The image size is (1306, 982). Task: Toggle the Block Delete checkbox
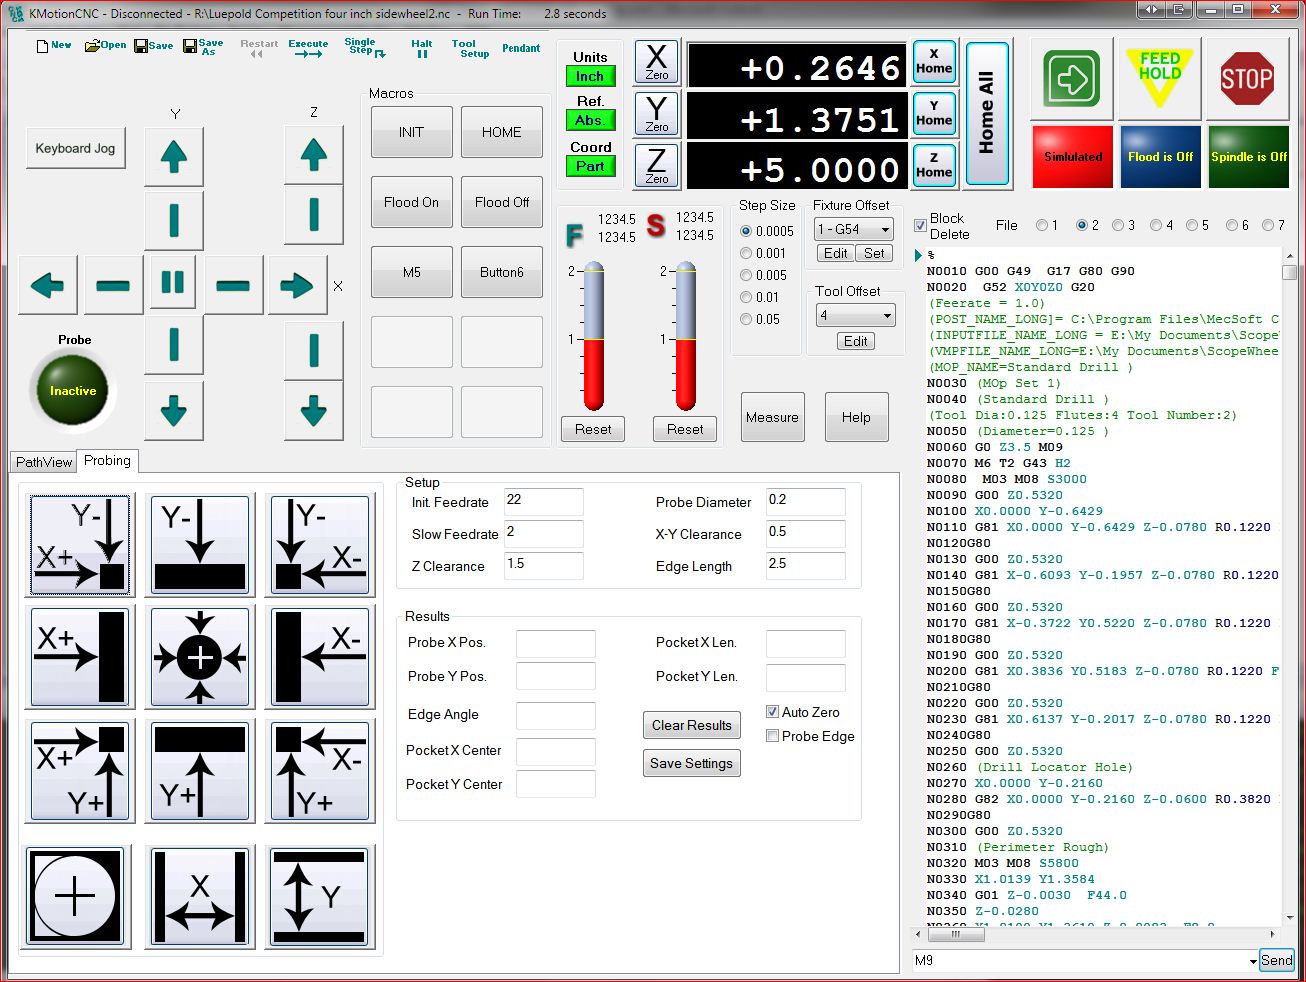click(x=920, y=226)
